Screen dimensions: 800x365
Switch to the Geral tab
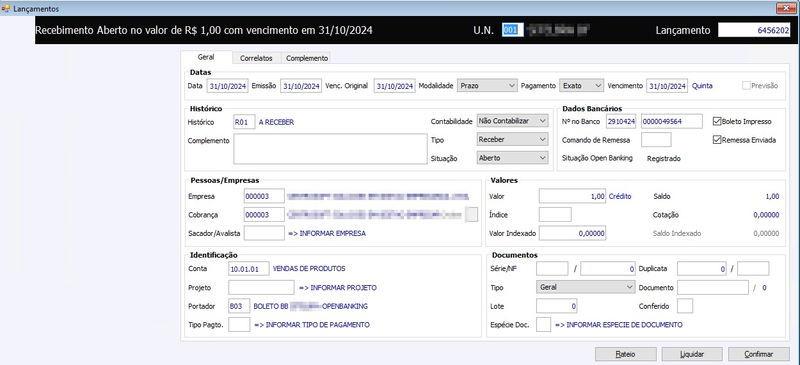tap(206, 57)
